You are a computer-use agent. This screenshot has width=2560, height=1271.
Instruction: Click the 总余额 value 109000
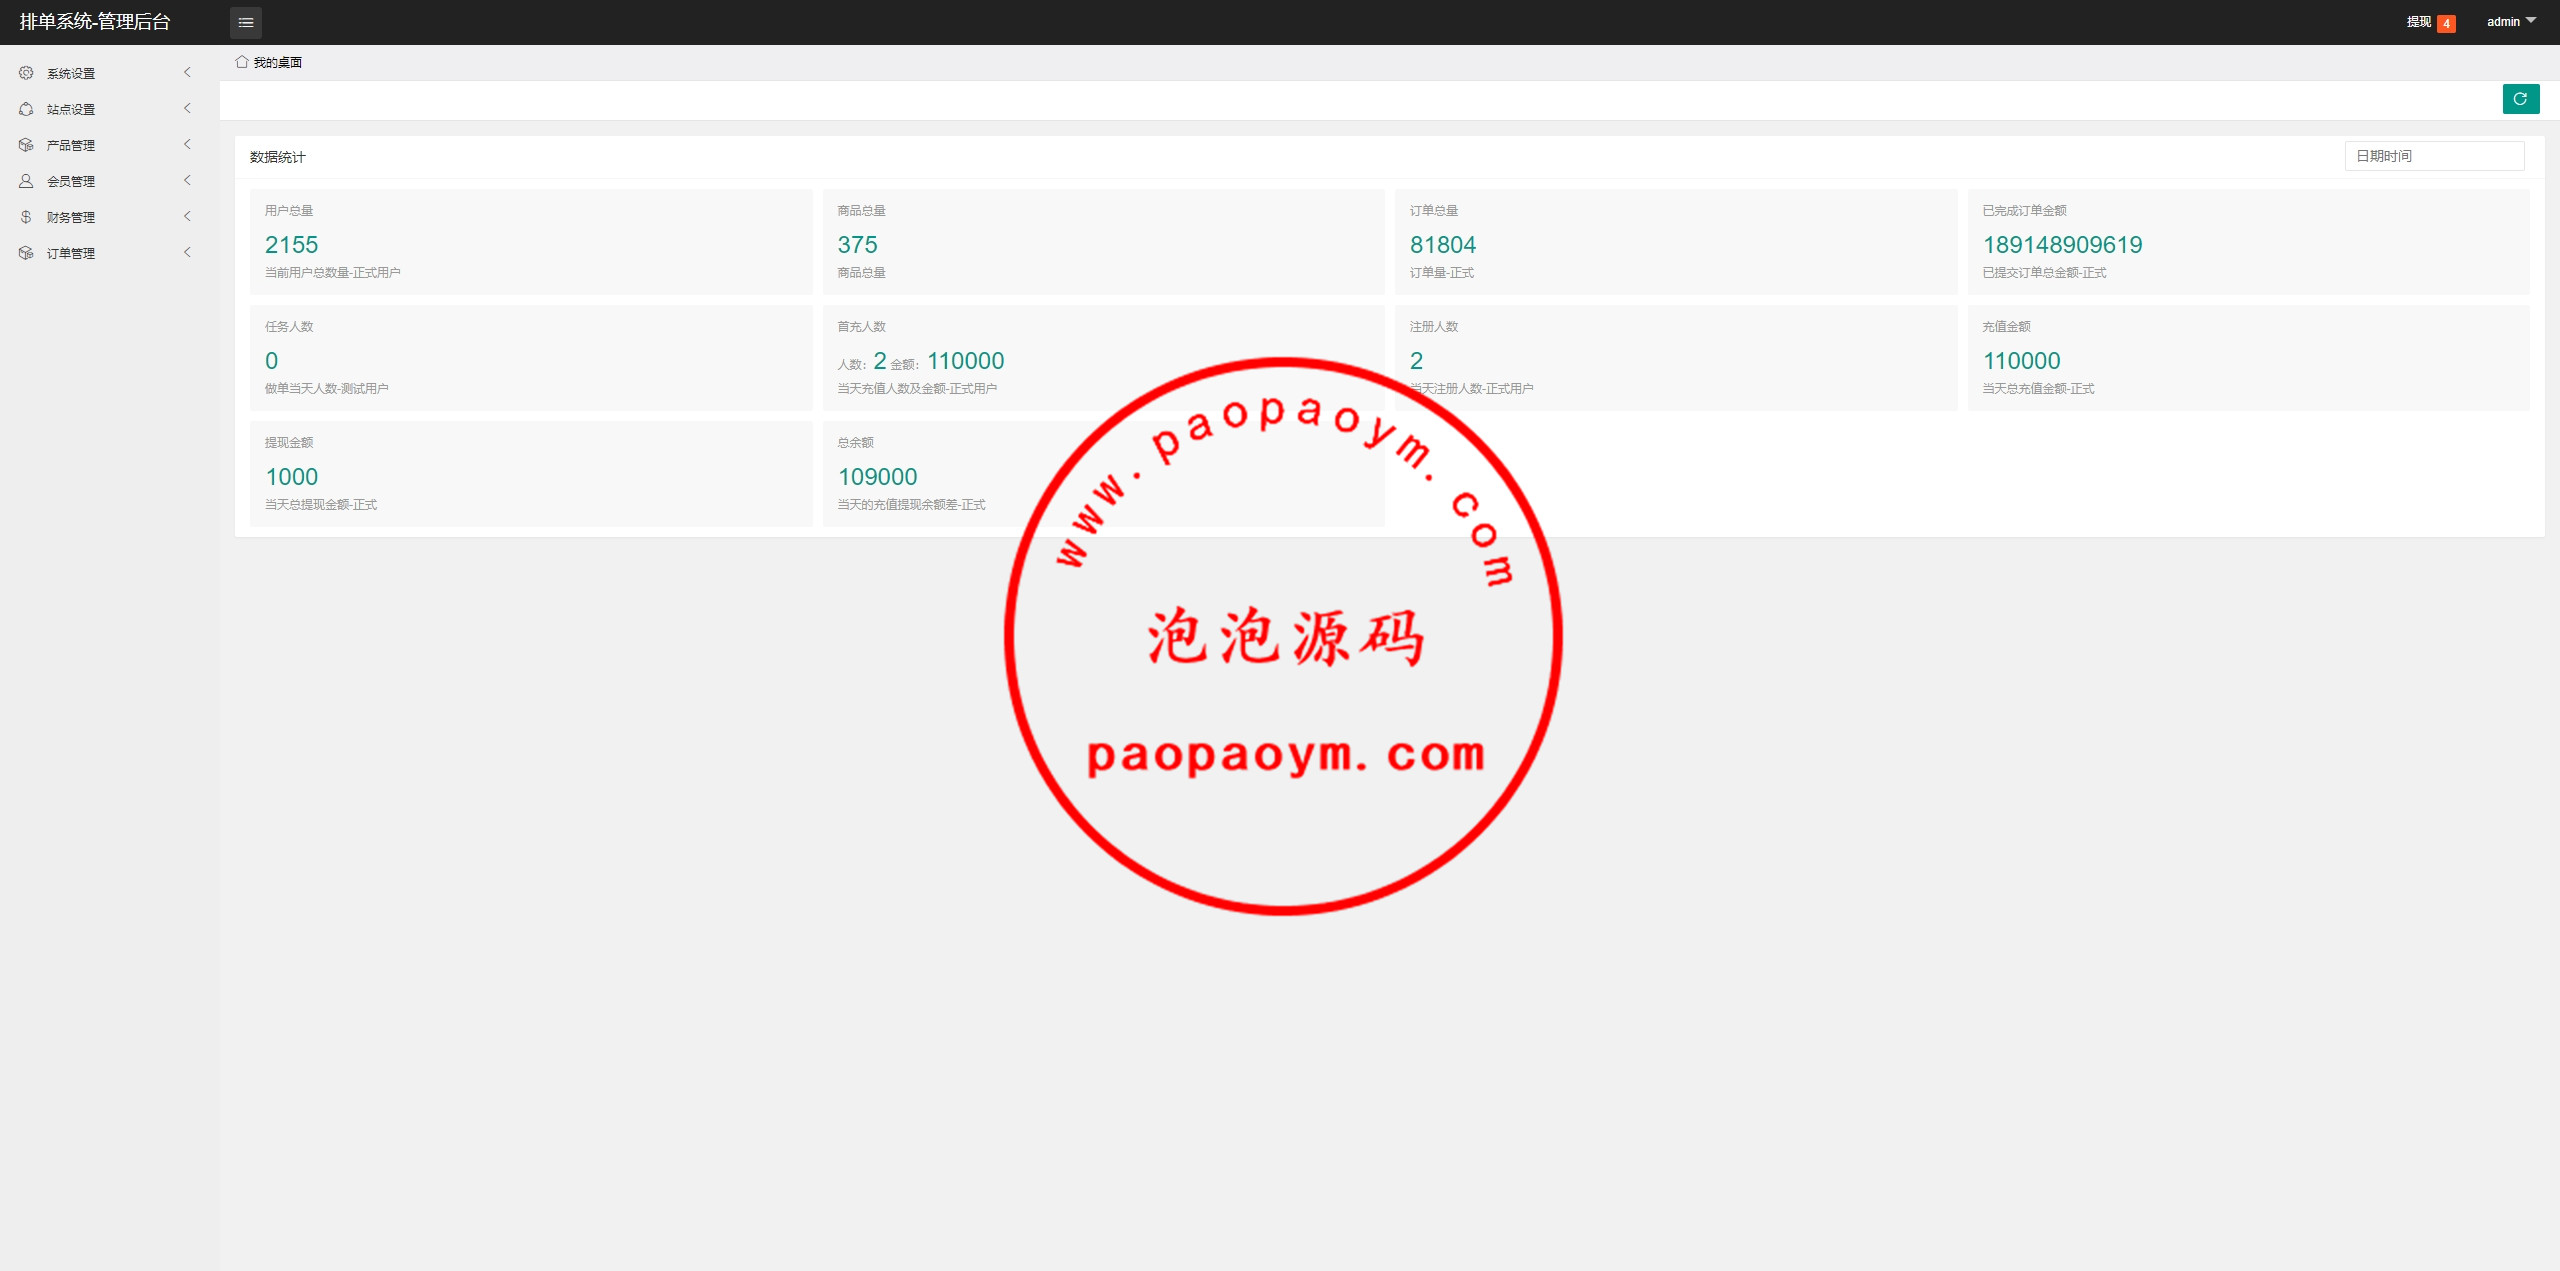click(877, 477)
